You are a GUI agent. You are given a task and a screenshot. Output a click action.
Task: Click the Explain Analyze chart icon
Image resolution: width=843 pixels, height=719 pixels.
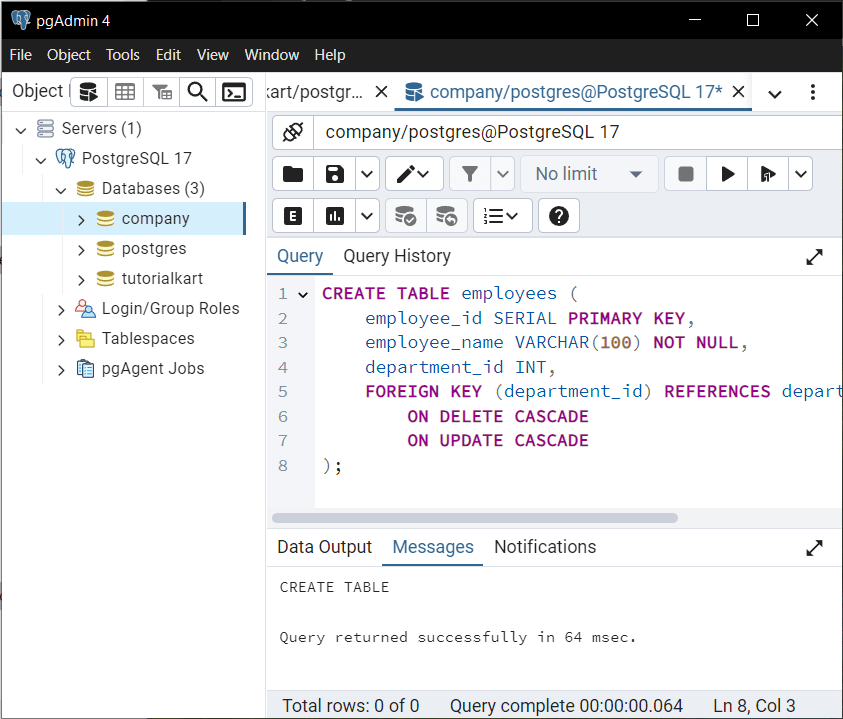334,216
